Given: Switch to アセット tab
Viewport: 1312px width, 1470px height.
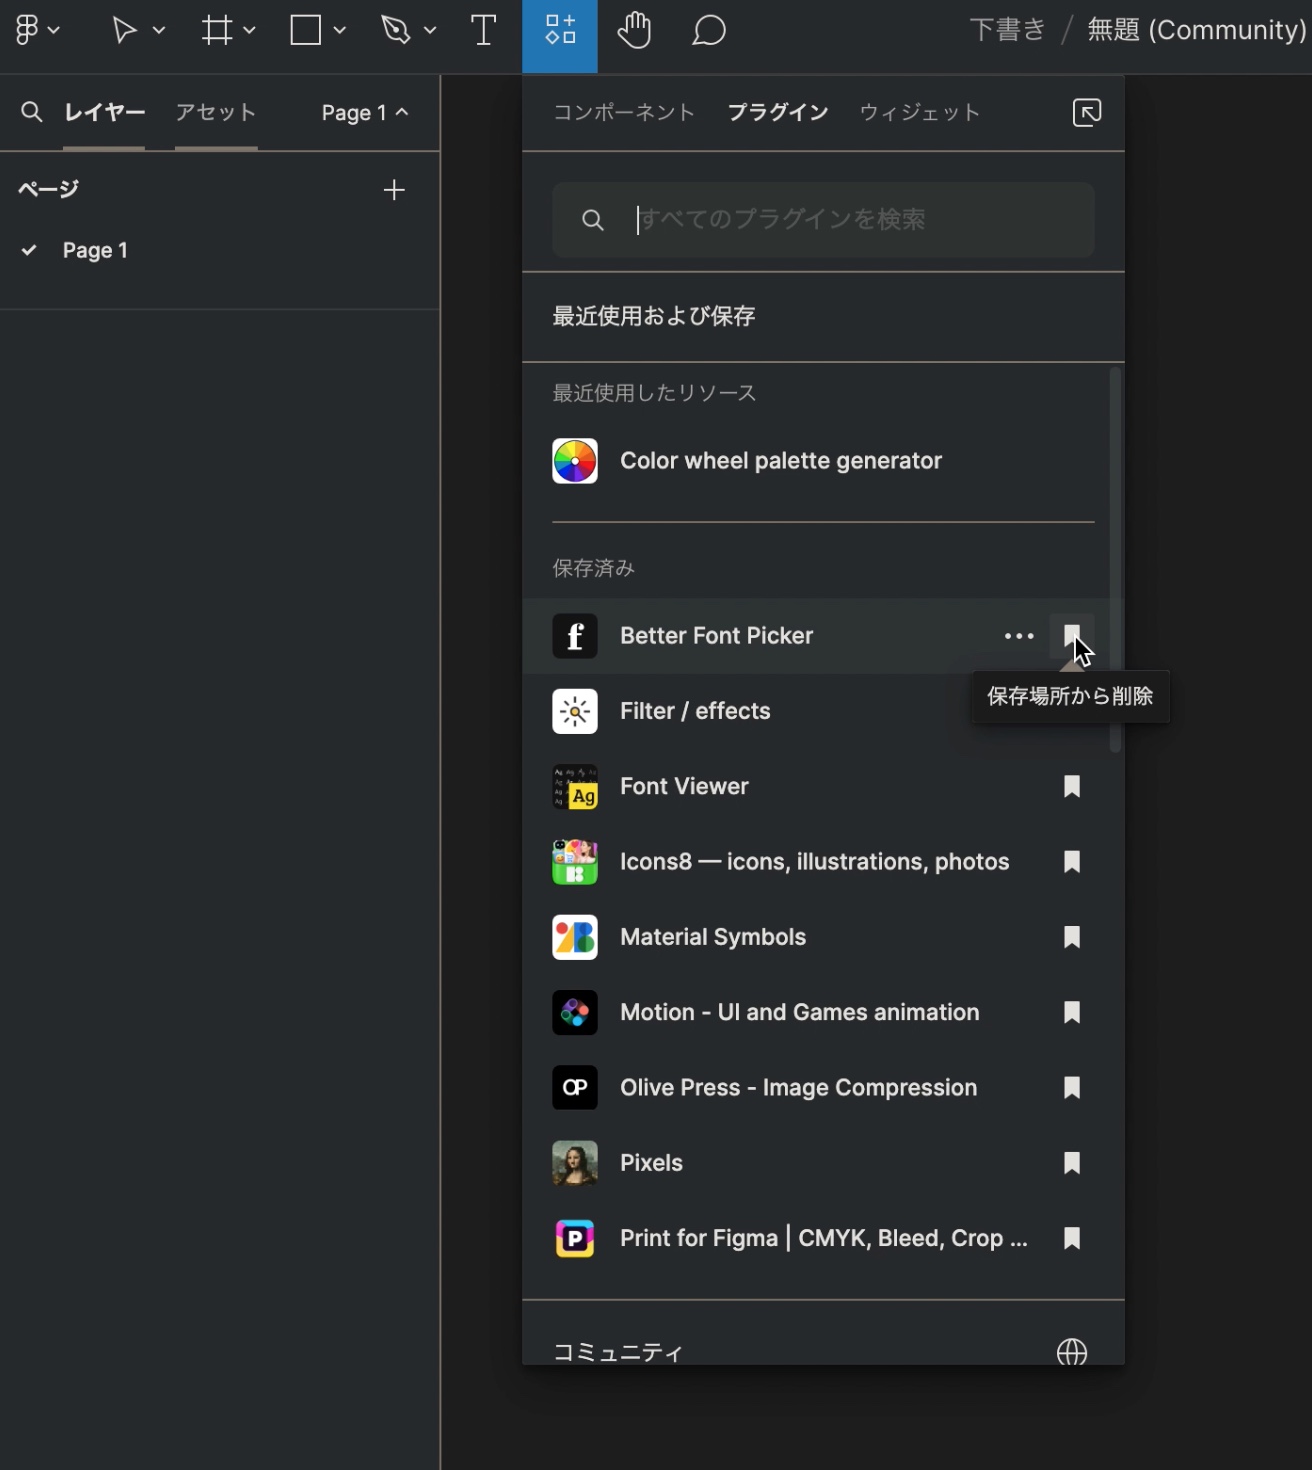Looking at the screenshot, I should pyautogui.click(x=216, y=112).
